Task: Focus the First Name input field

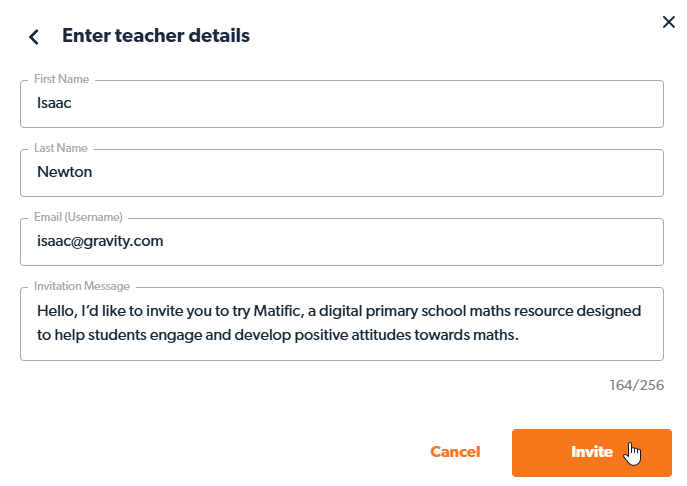Action: [x=342, y=104]
